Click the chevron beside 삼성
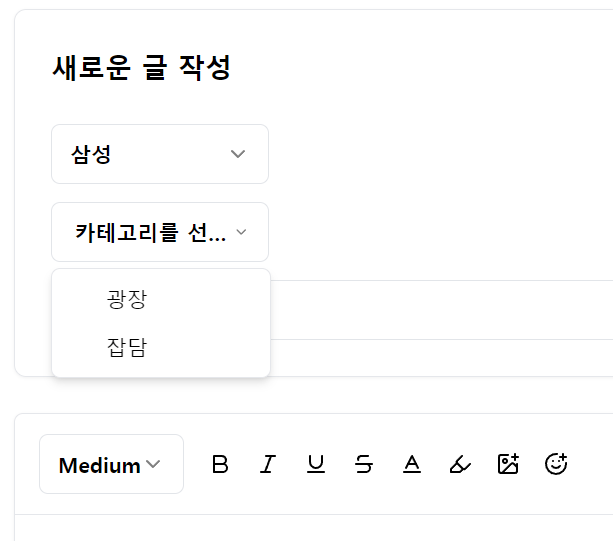Screen dimensions: 613x541 click(x=238, y=154)
